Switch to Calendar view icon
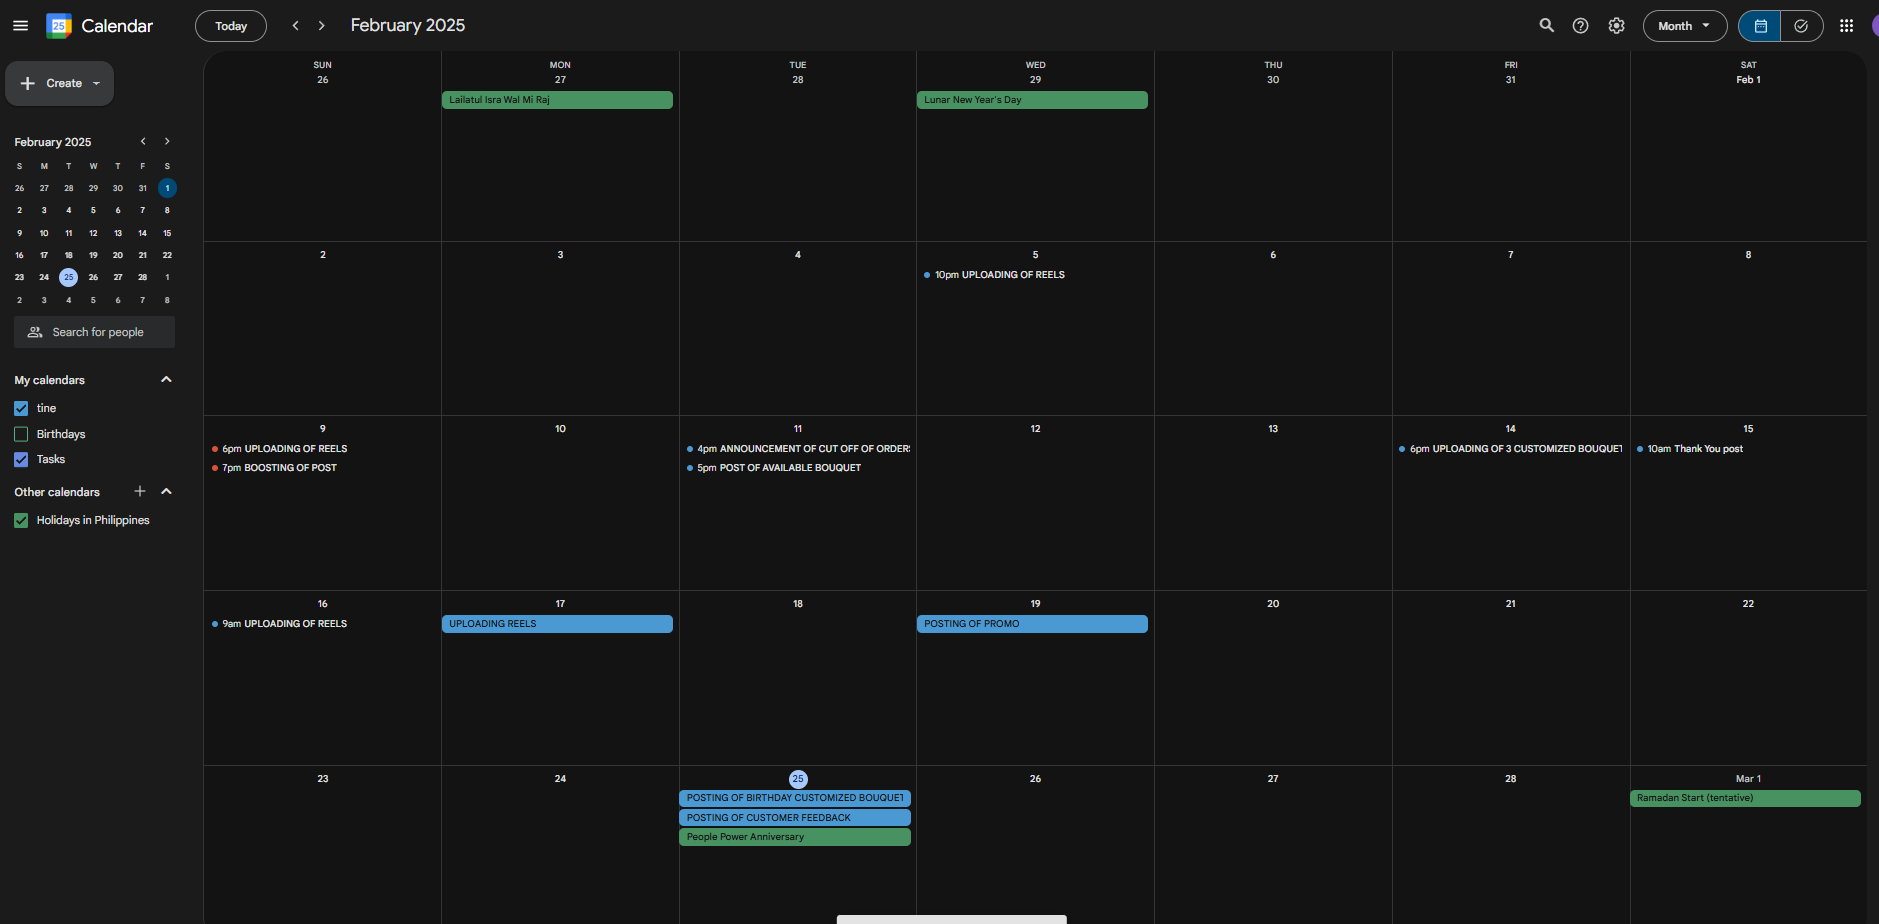1879x924 pixels. pyautogui.click(x=1760, y=26)
